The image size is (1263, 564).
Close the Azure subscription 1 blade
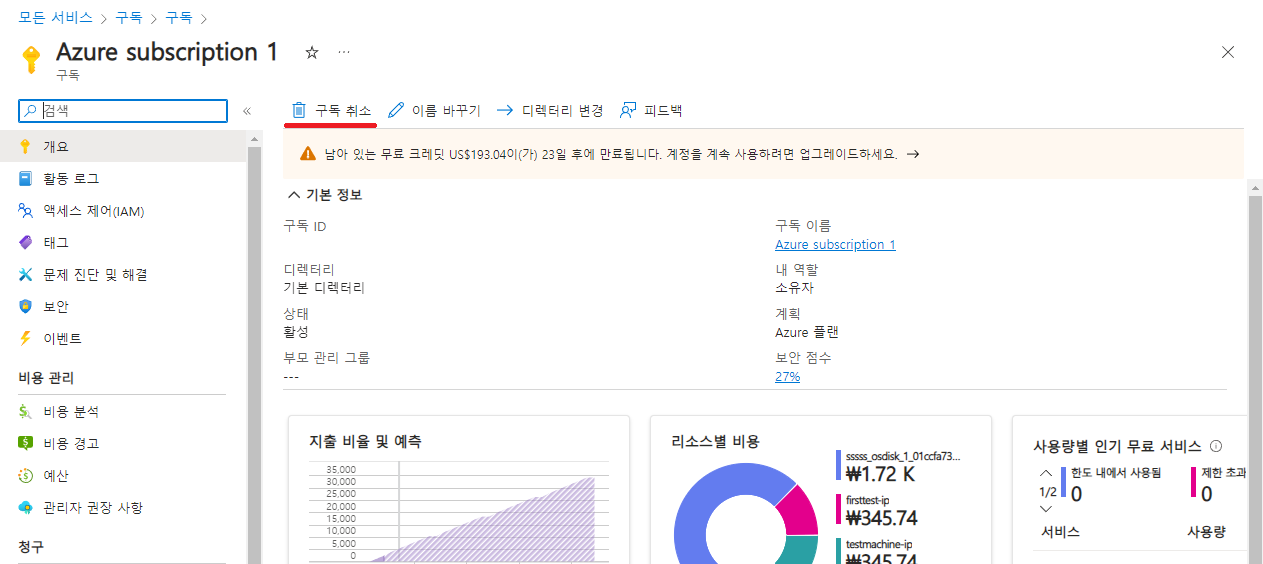pos(1228,52)
